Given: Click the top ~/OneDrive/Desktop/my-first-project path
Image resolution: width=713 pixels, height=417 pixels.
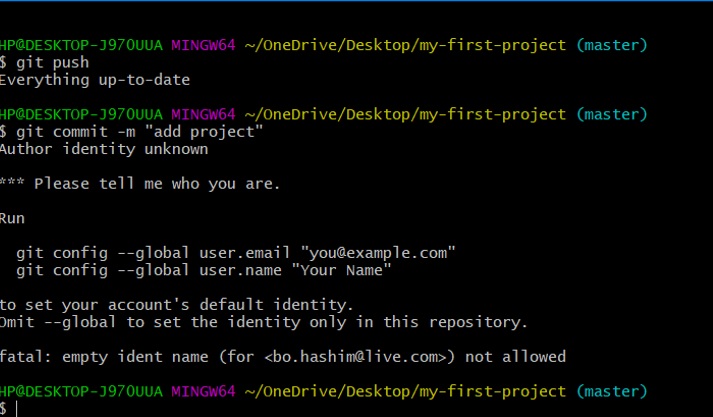Looking at the screenshot, I should coord(405,45).
